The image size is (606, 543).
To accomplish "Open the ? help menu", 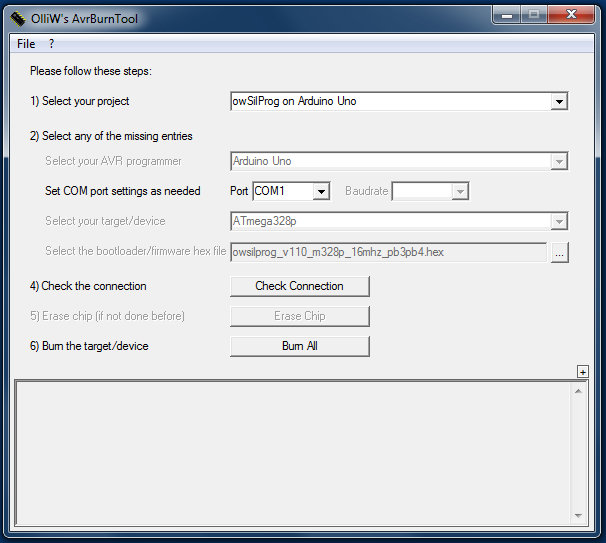I will [51, 44].
